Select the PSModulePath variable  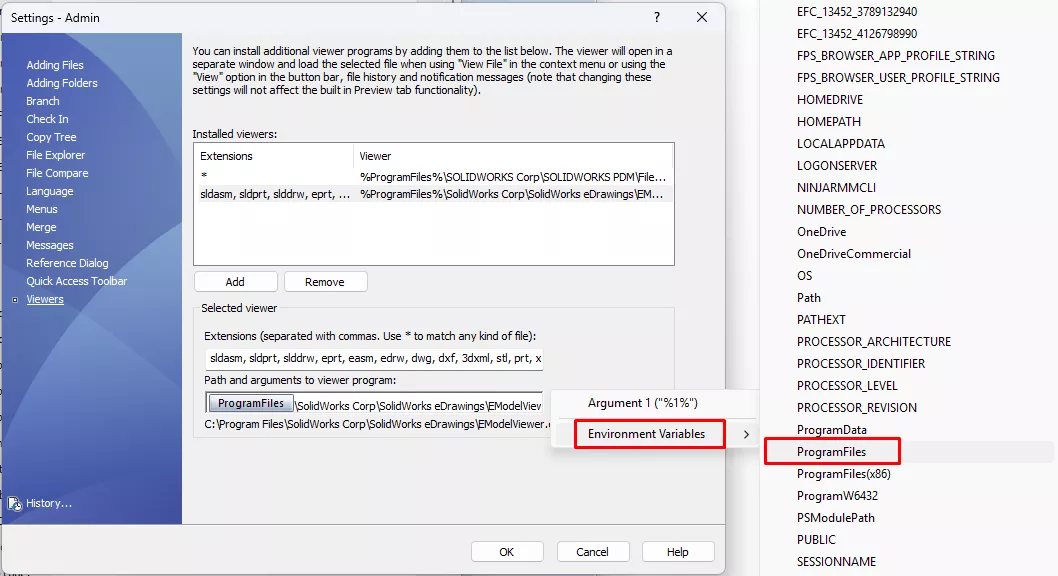pyautogui.click(x=835, y=518)
